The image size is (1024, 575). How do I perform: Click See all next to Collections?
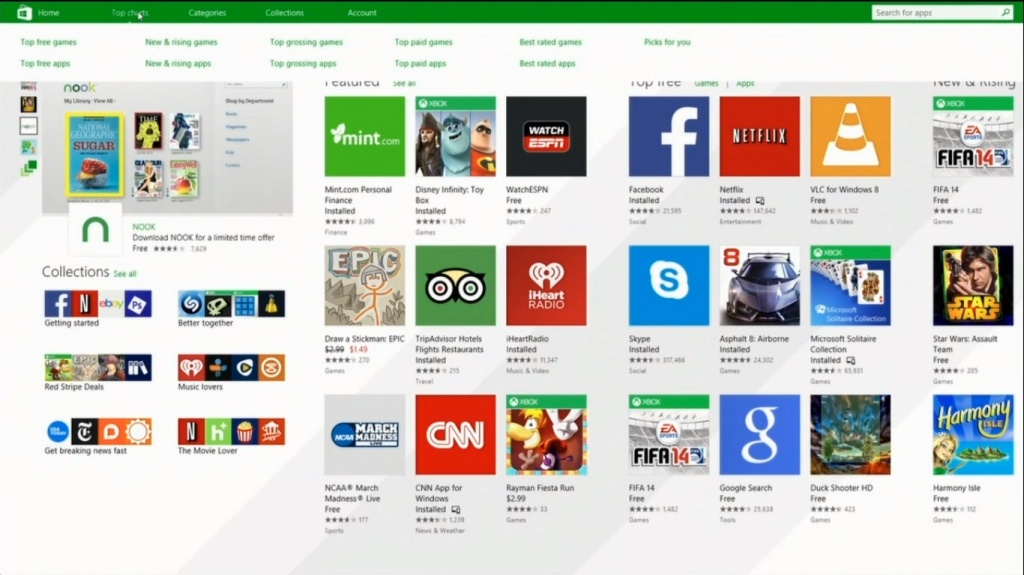(125, 274)
